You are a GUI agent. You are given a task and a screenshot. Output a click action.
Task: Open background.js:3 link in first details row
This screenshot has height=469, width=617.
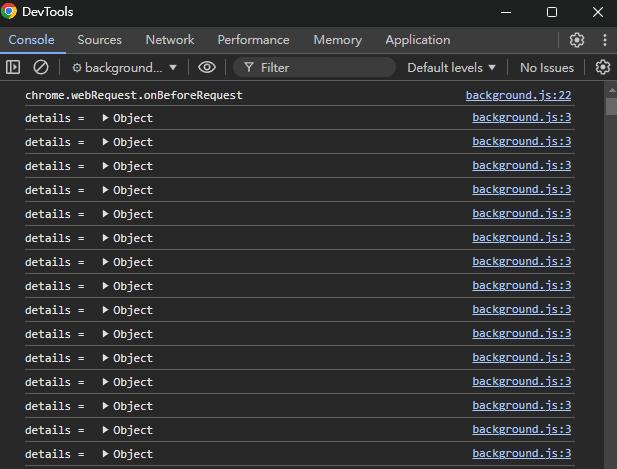521,117
